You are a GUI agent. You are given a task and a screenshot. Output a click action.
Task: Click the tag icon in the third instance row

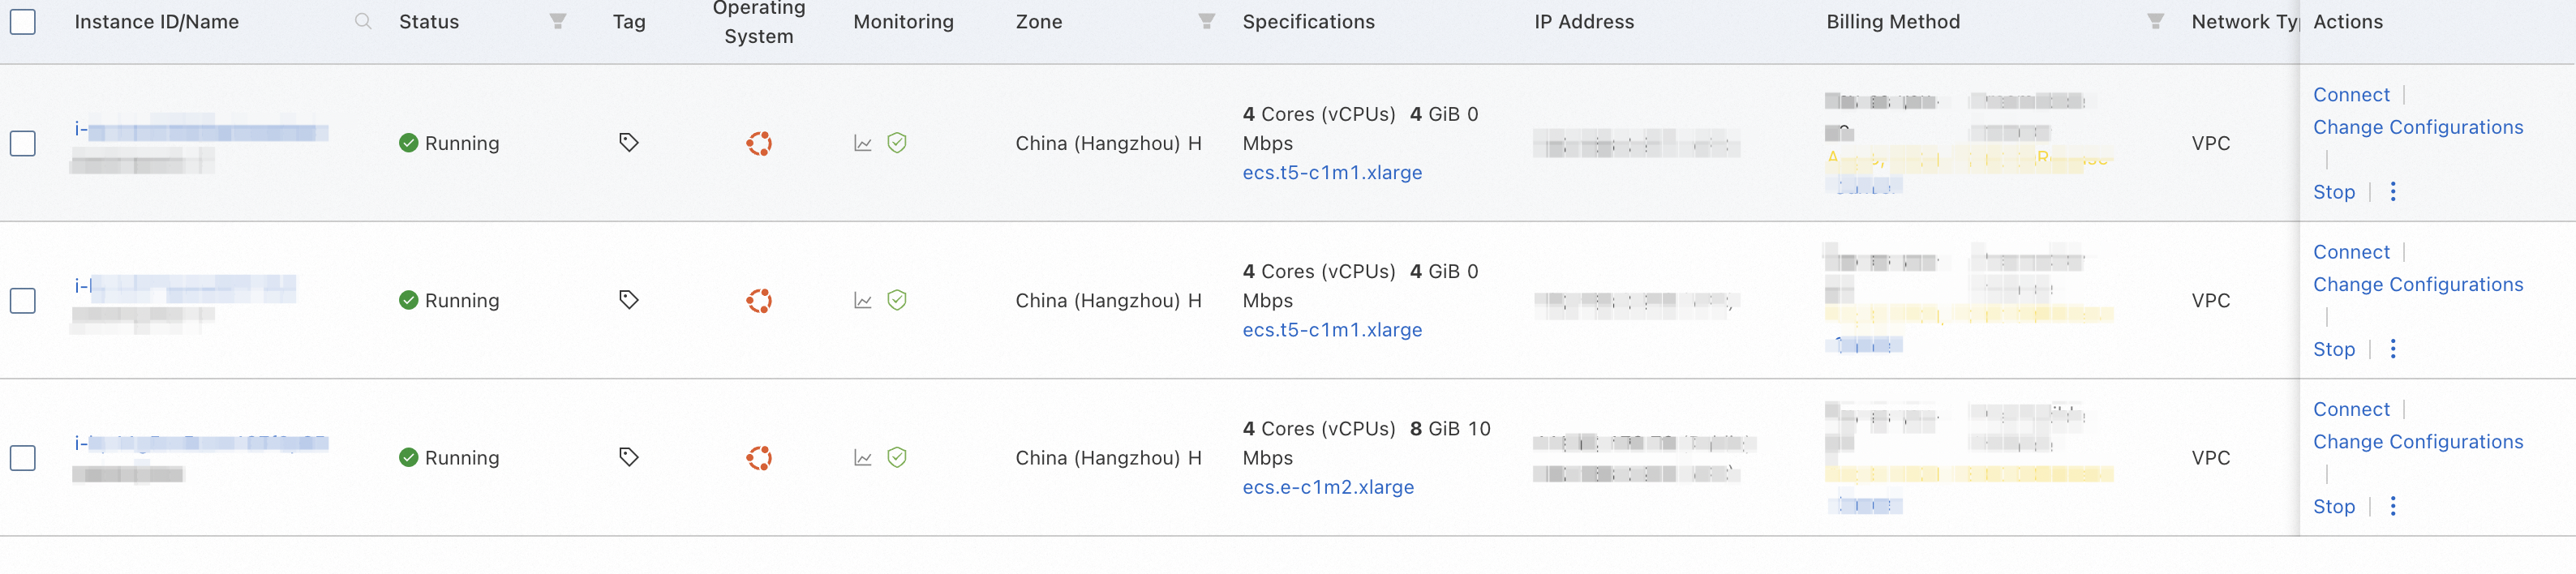(x=628, y=457)
